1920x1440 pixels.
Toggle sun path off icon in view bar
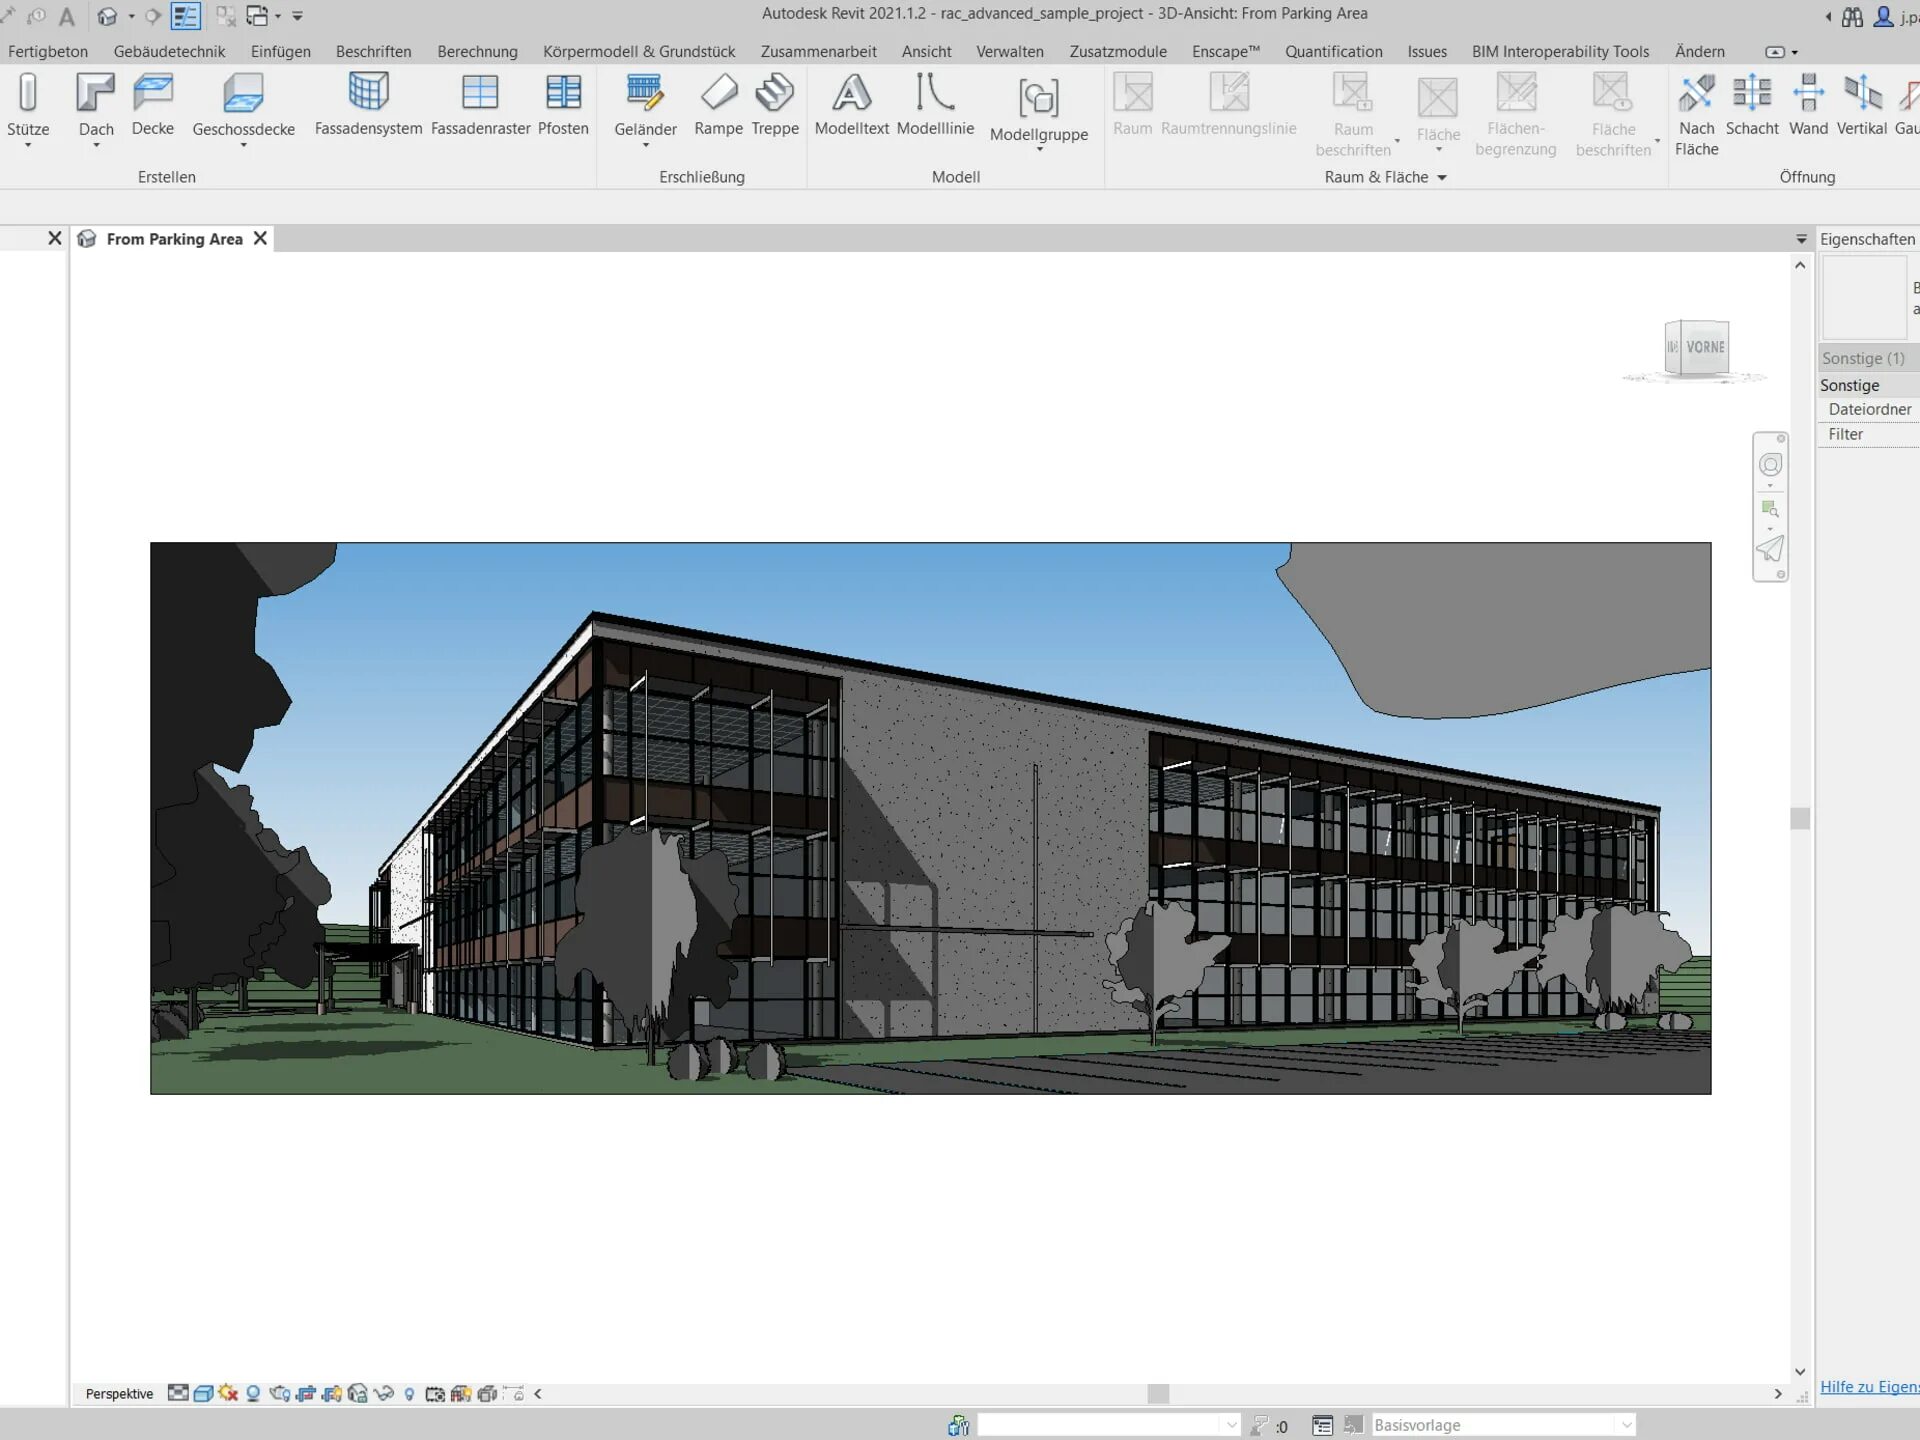point(228,1393)
